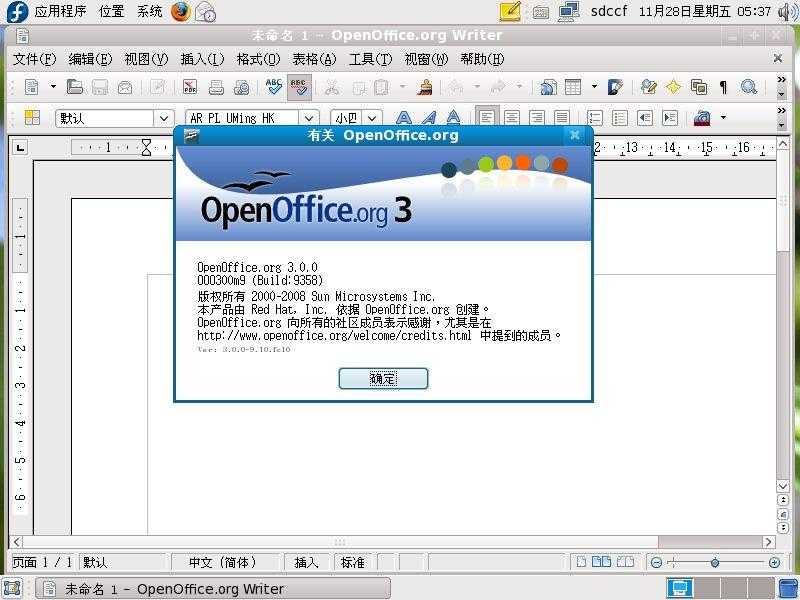
Task: Toggle Italic formatting
Action: coord(429,118)
